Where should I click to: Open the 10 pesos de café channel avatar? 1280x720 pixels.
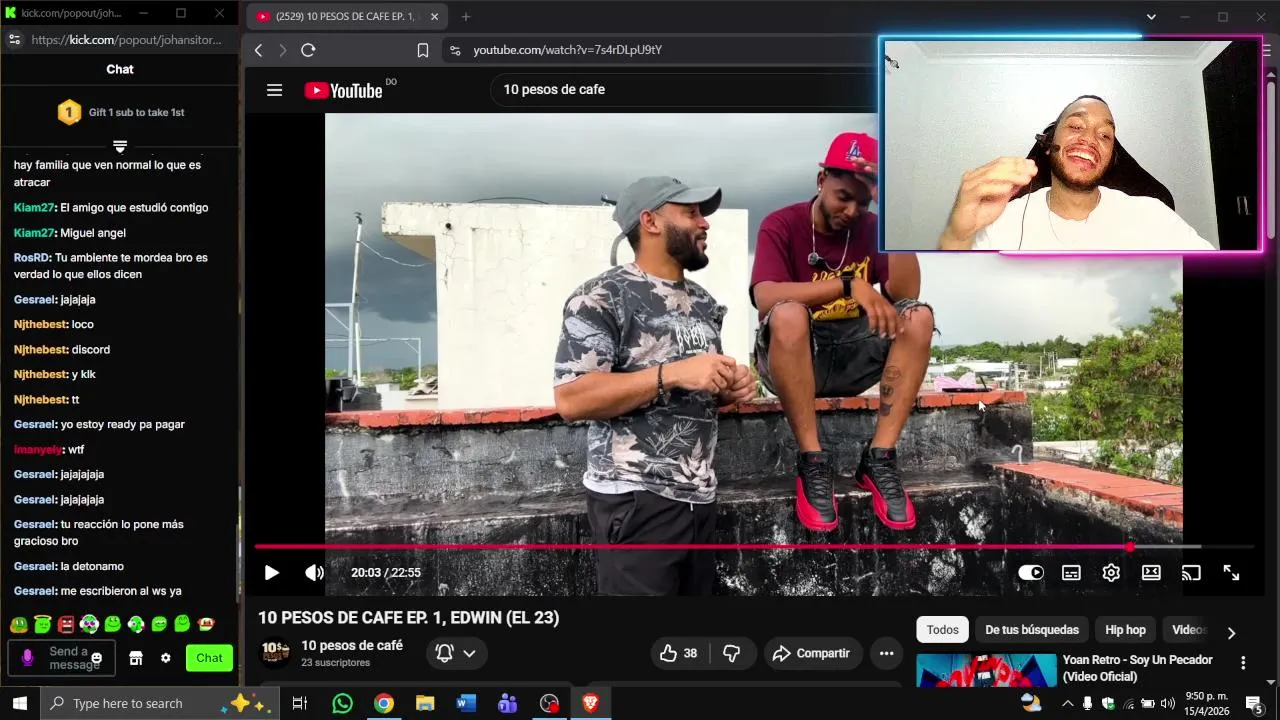click(275, 653)
